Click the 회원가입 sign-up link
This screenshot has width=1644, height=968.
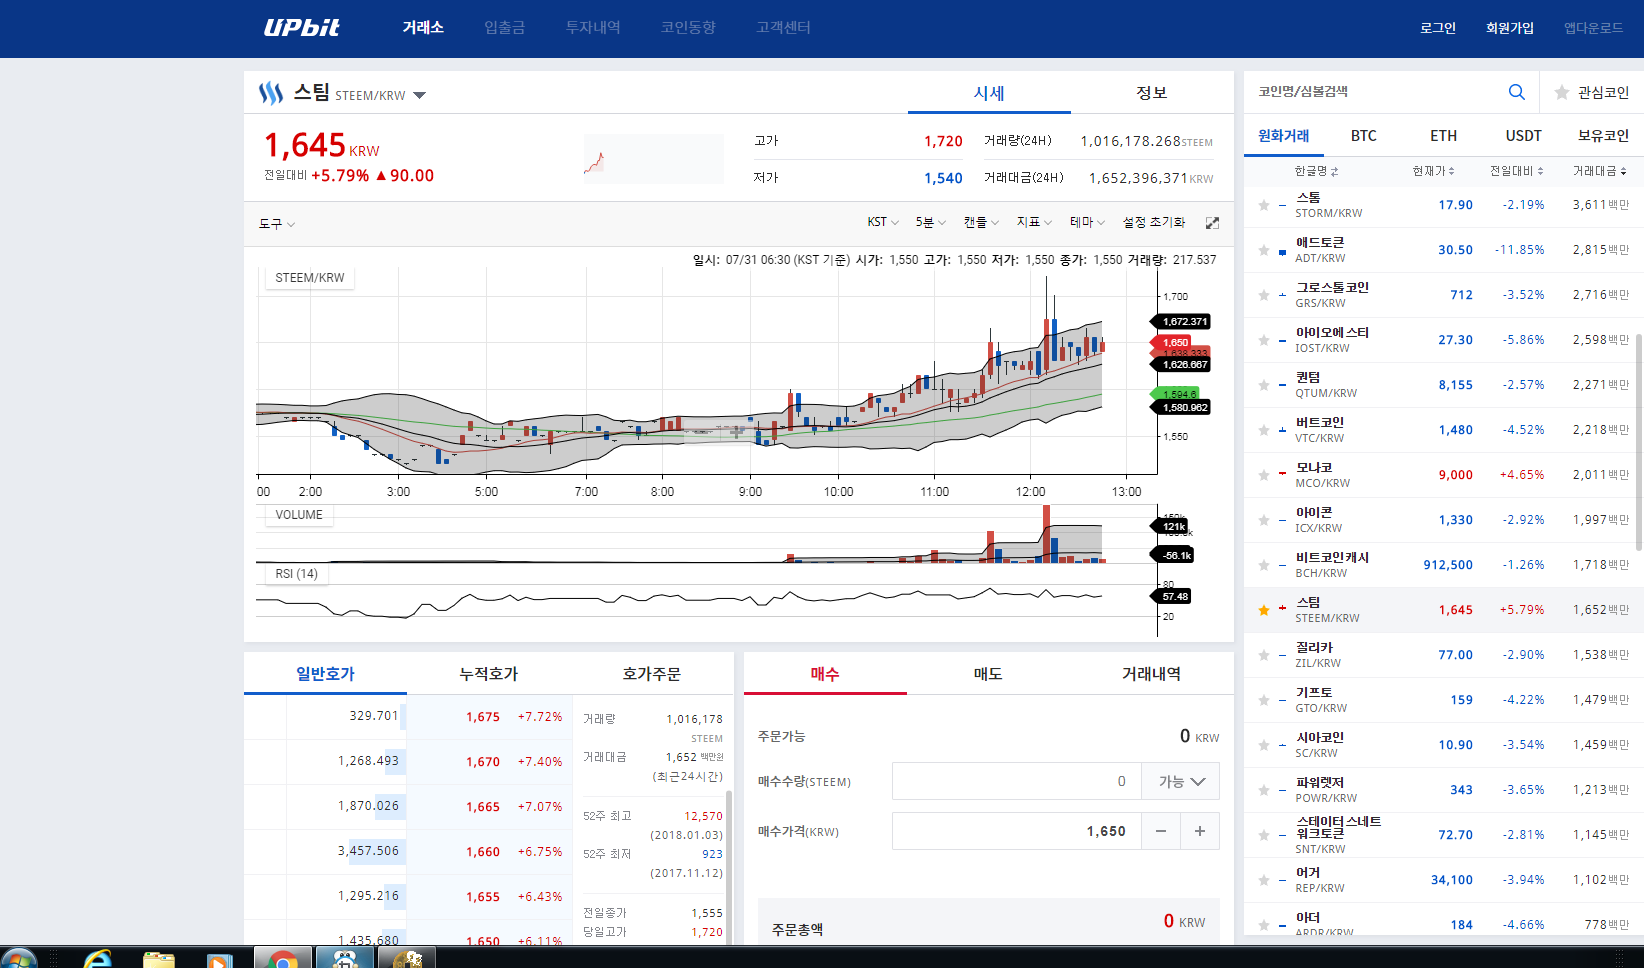click(1510, 28)
